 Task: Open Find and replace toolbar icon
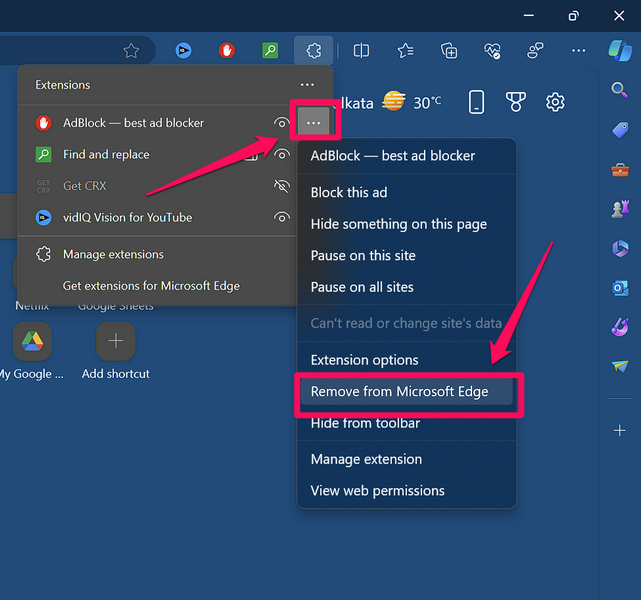(270, 50)
